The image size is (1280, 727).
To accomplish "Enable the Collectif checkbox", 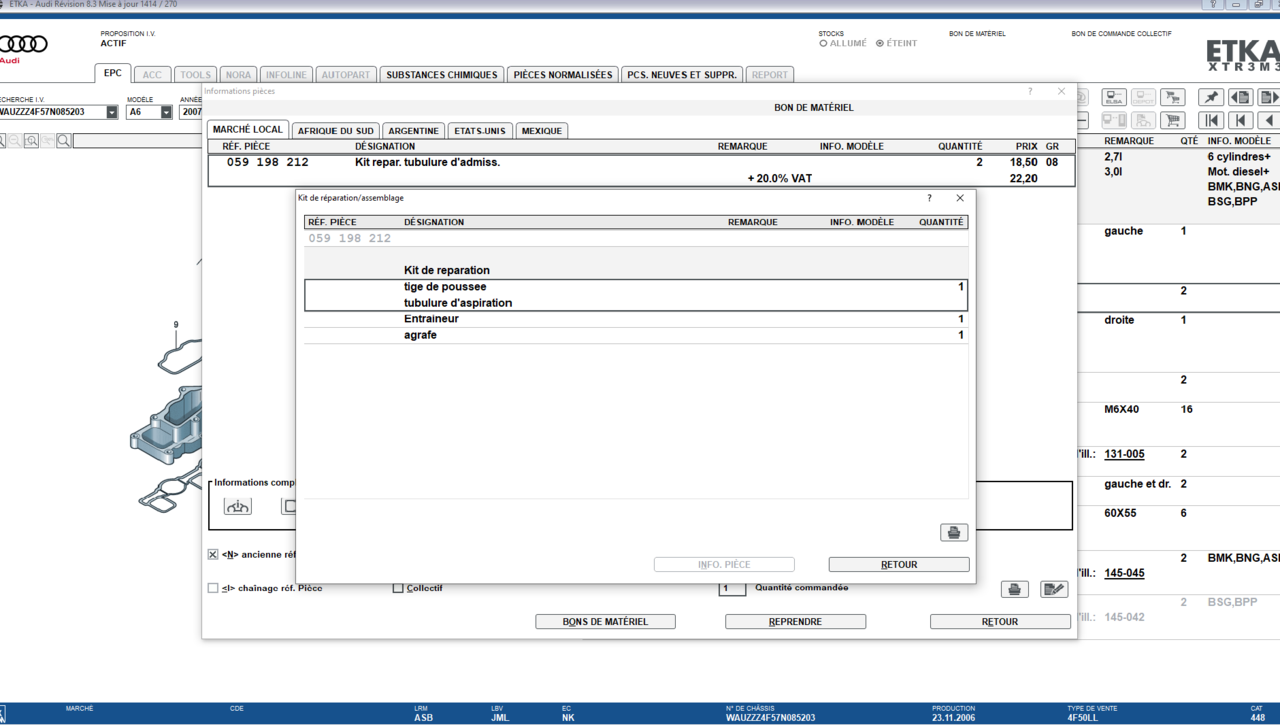I will (398, 589).
